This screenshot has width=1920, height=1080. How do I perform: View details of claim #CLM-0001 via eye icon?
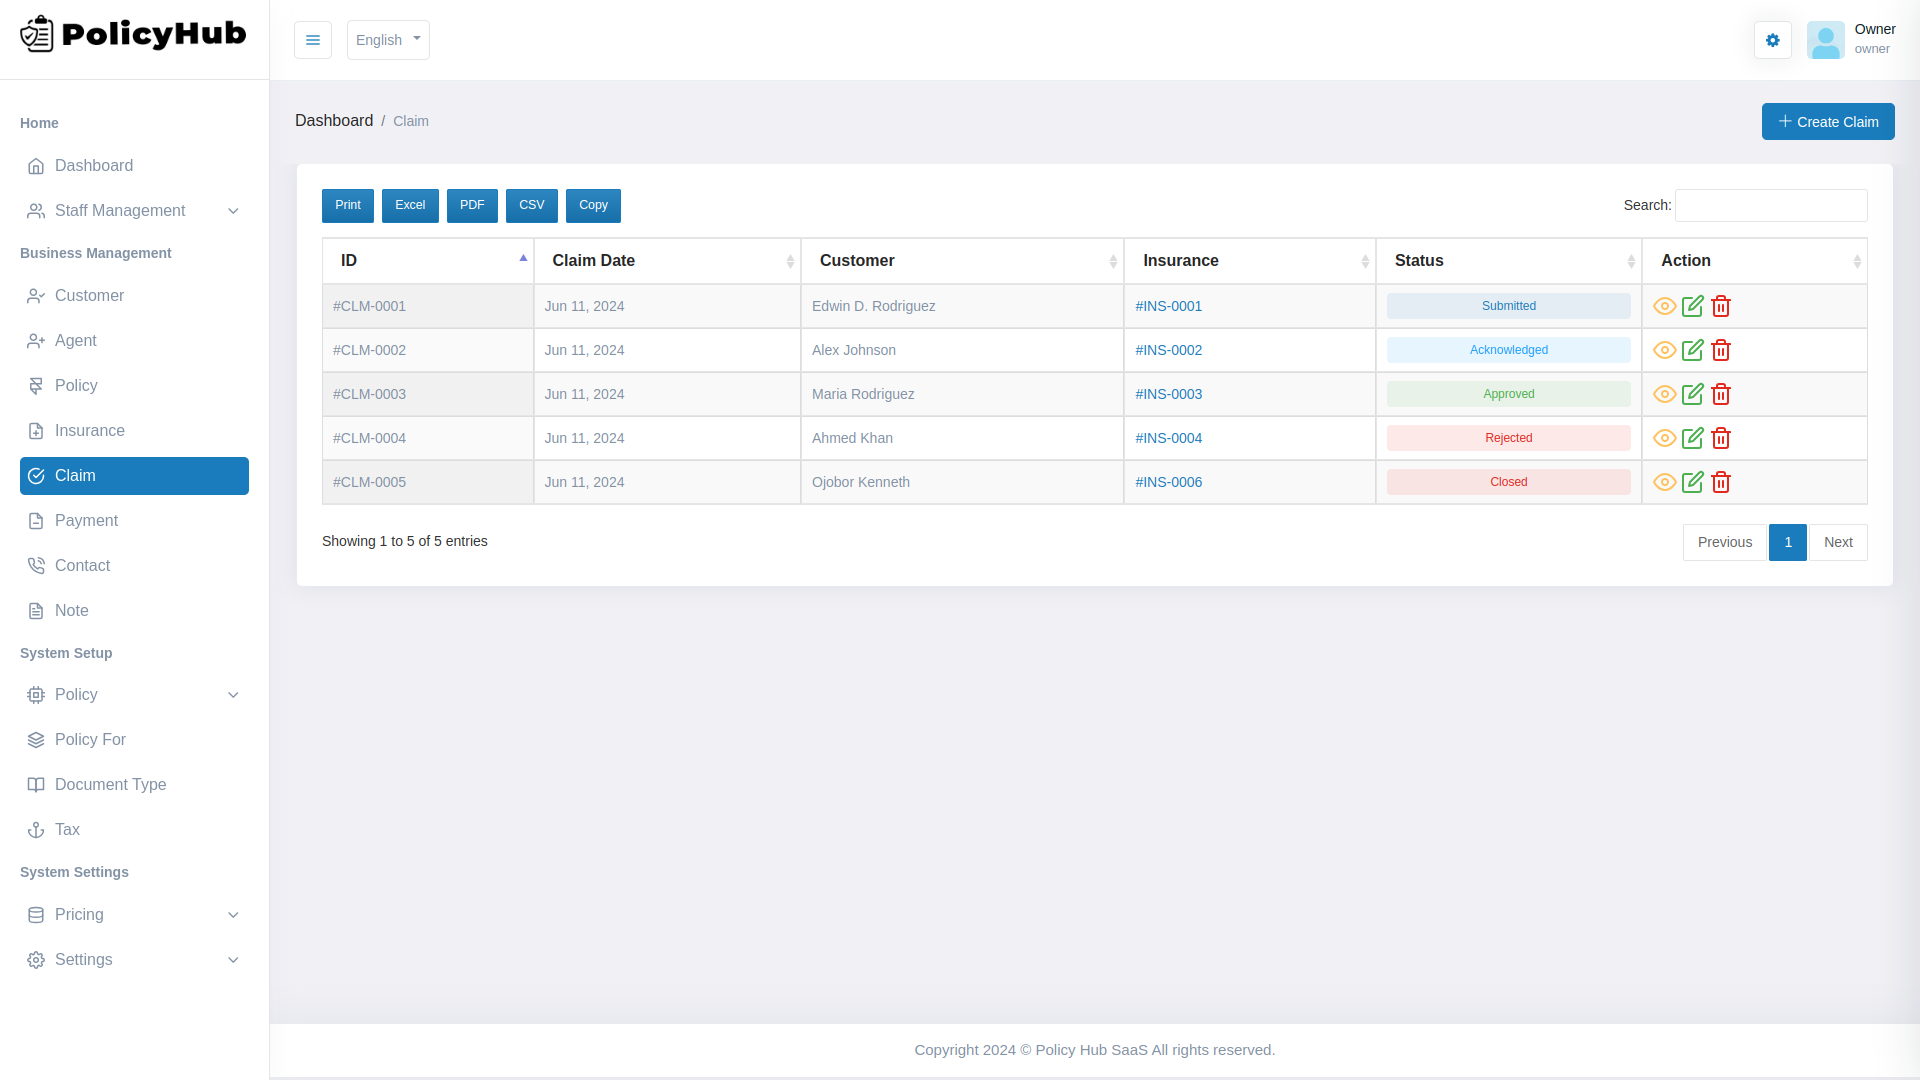click(1664, 306)
